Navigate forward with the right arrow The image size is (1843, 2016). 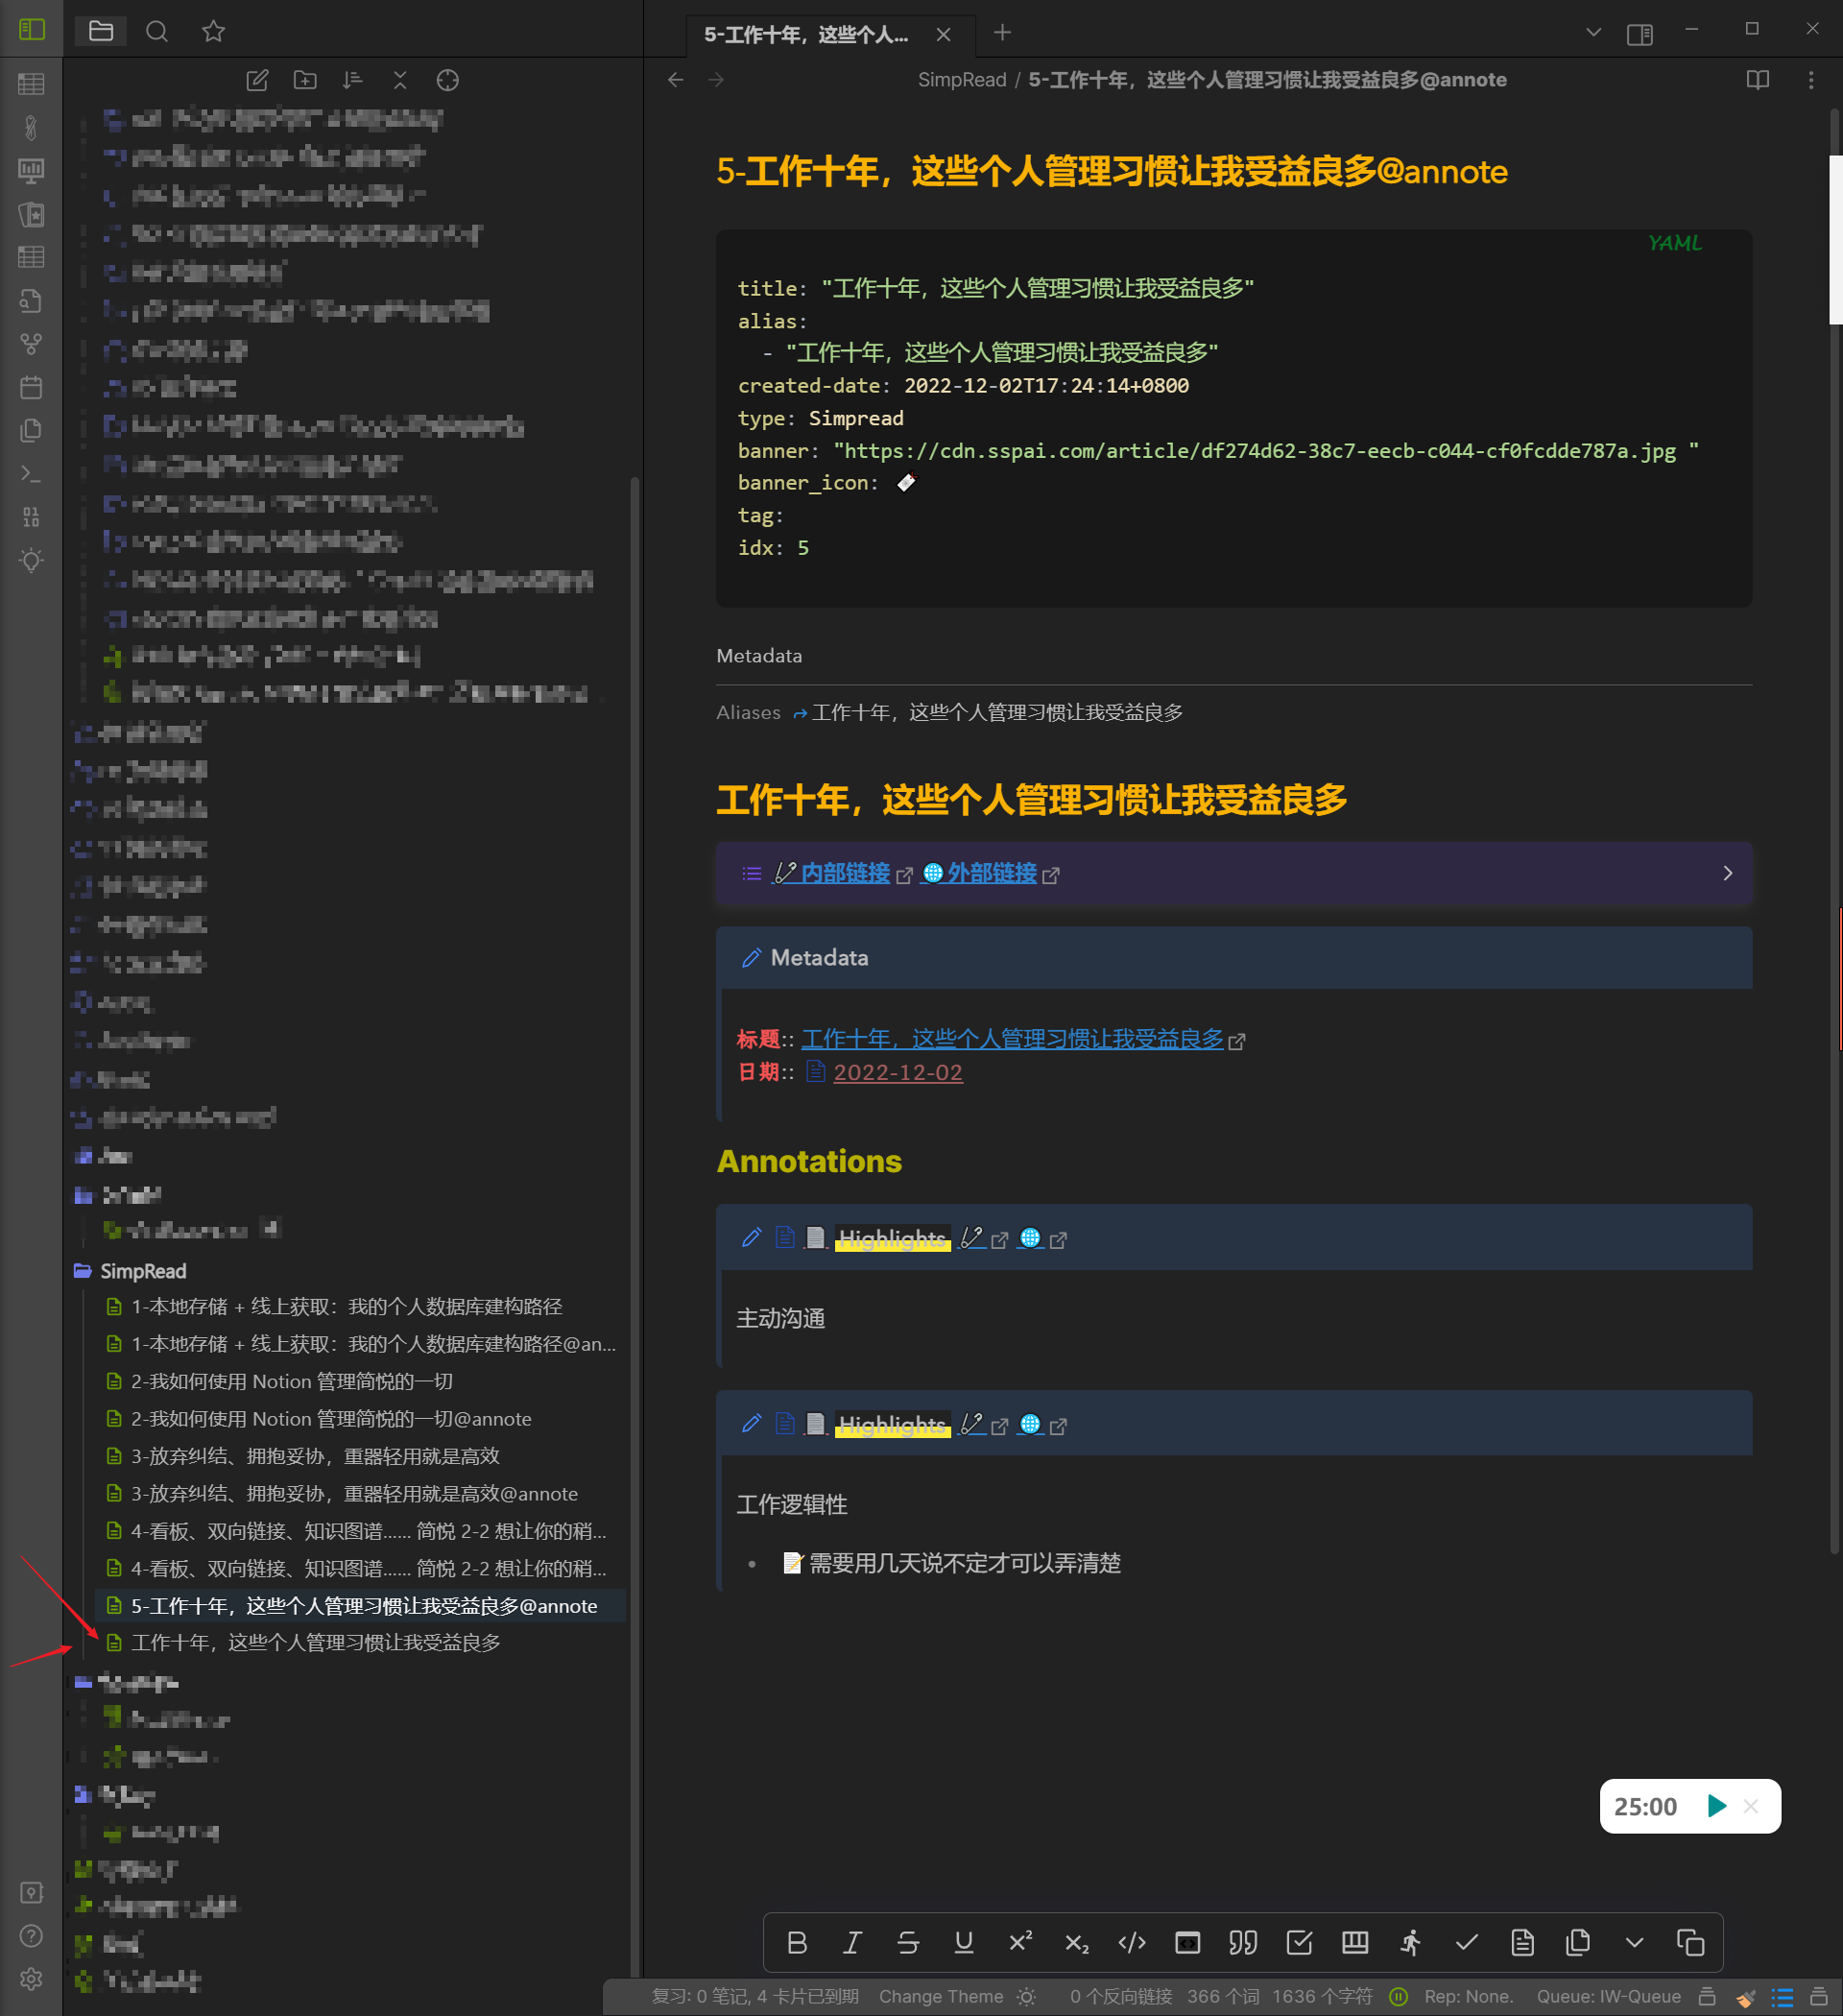(x=716, y=80)
